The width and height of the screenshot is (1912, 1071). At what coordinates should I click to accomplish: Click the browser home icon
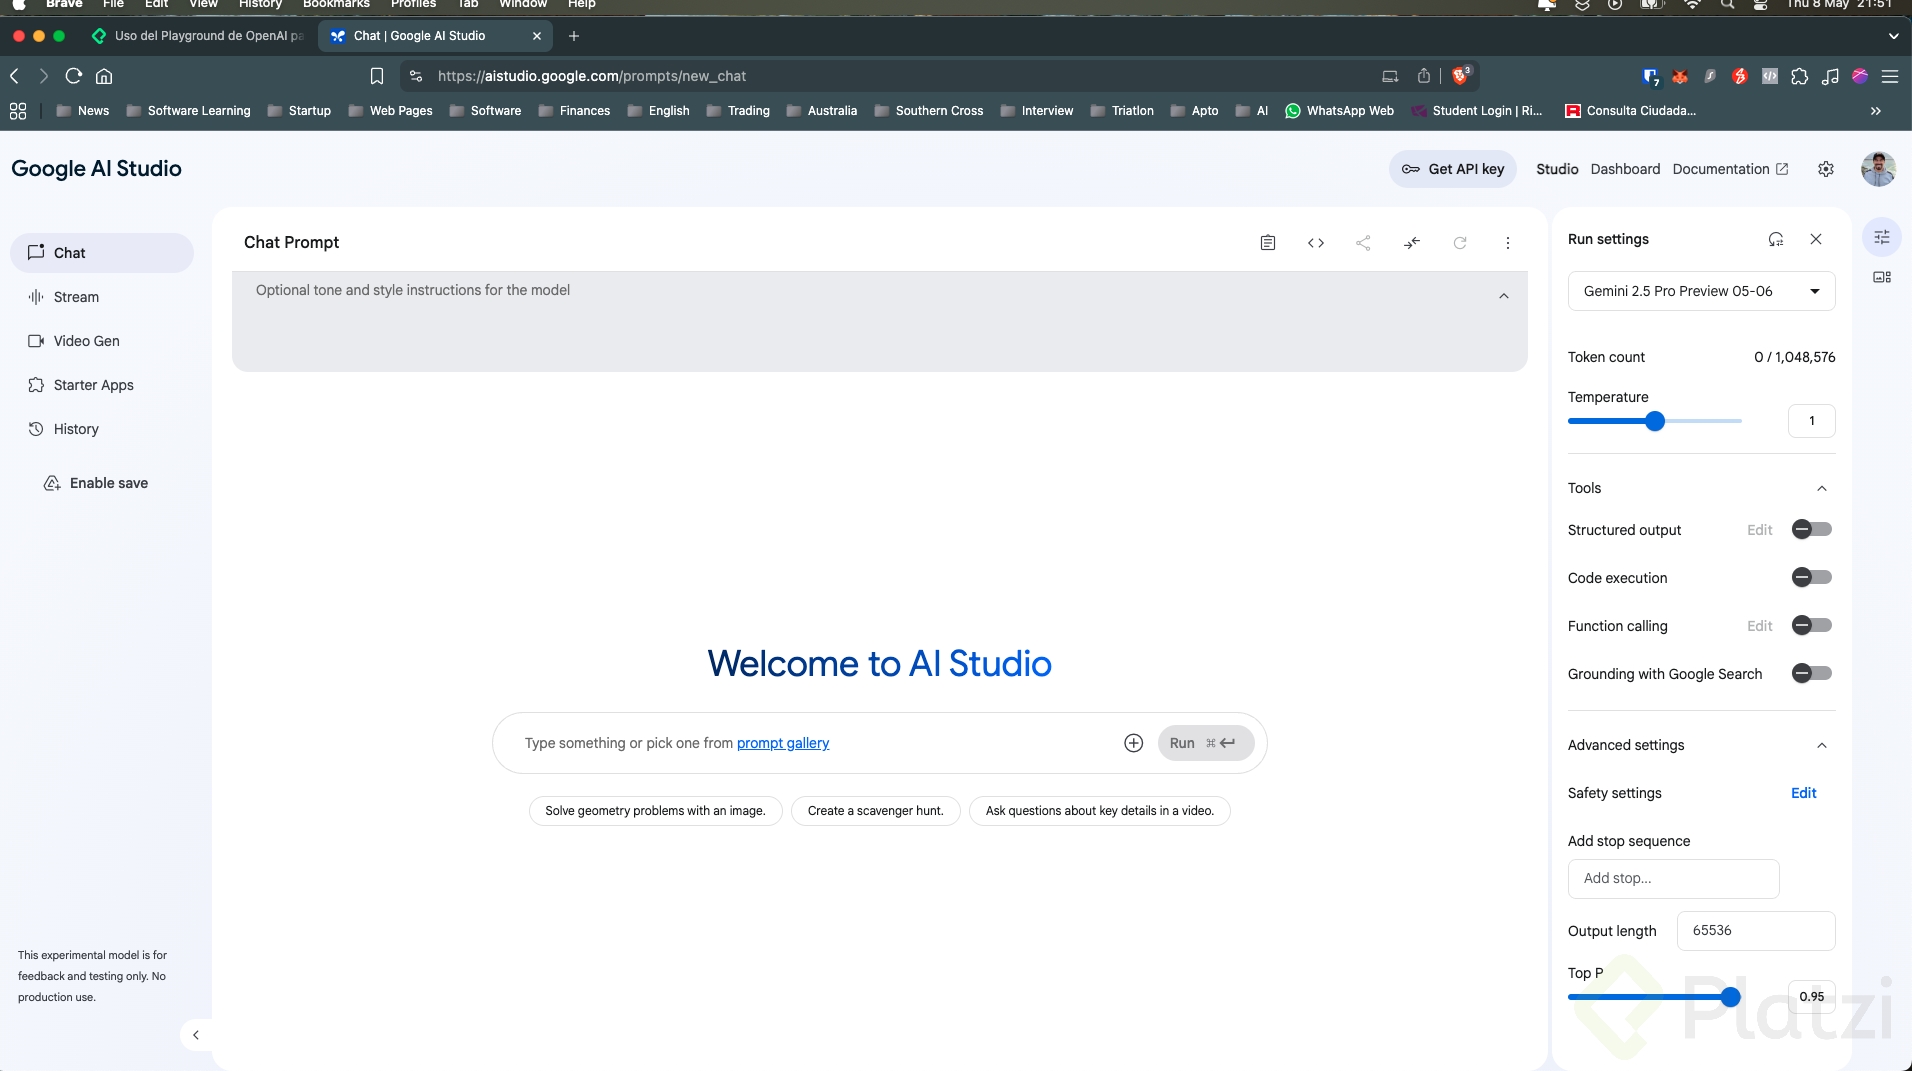tap(104, 76)
